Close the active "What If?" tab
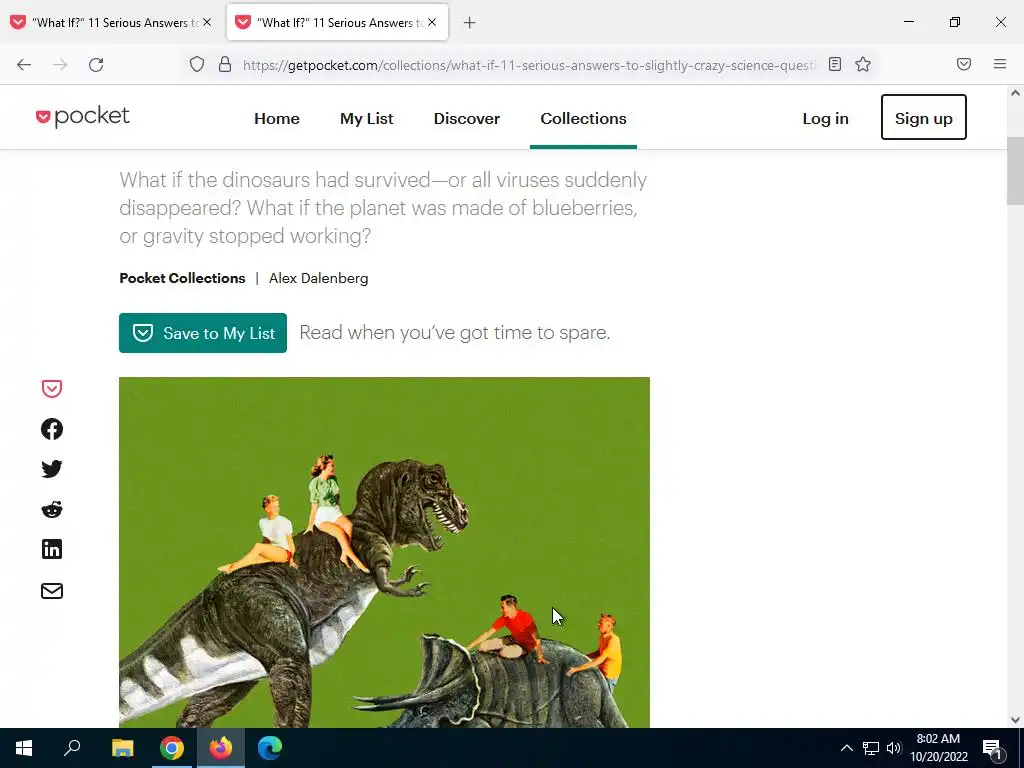The width and height of the screenshot is (1024, 768). click(432, 22)
